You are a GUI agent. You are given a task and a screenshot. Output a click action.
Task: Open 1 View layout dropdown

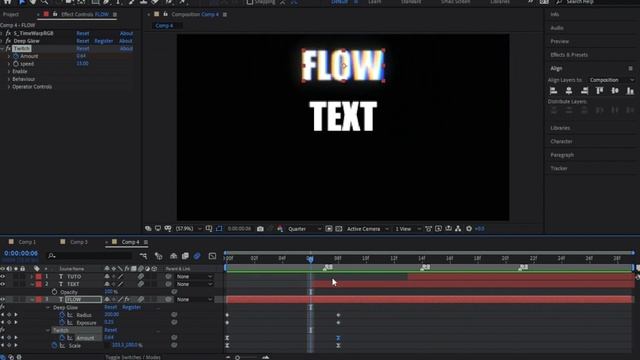tap(407, 229)
